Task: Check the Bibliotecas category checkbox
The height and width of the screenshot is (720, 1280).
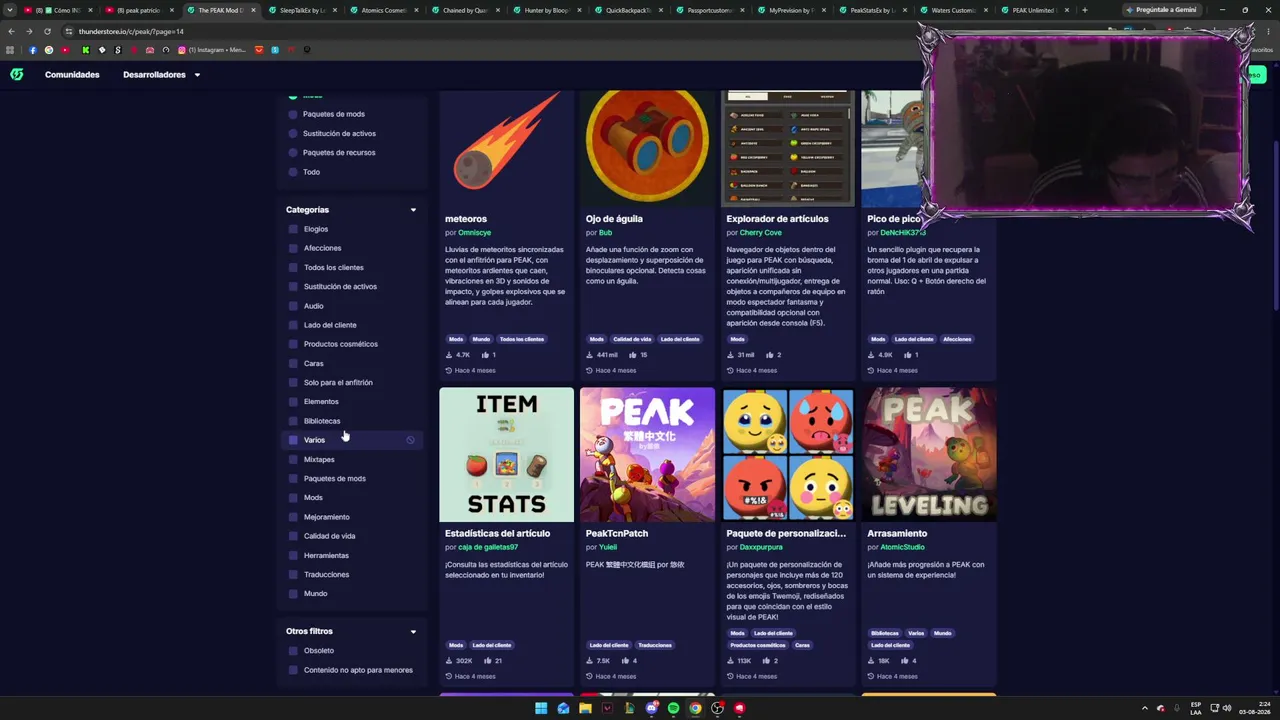Action: [x=293, y=421]
